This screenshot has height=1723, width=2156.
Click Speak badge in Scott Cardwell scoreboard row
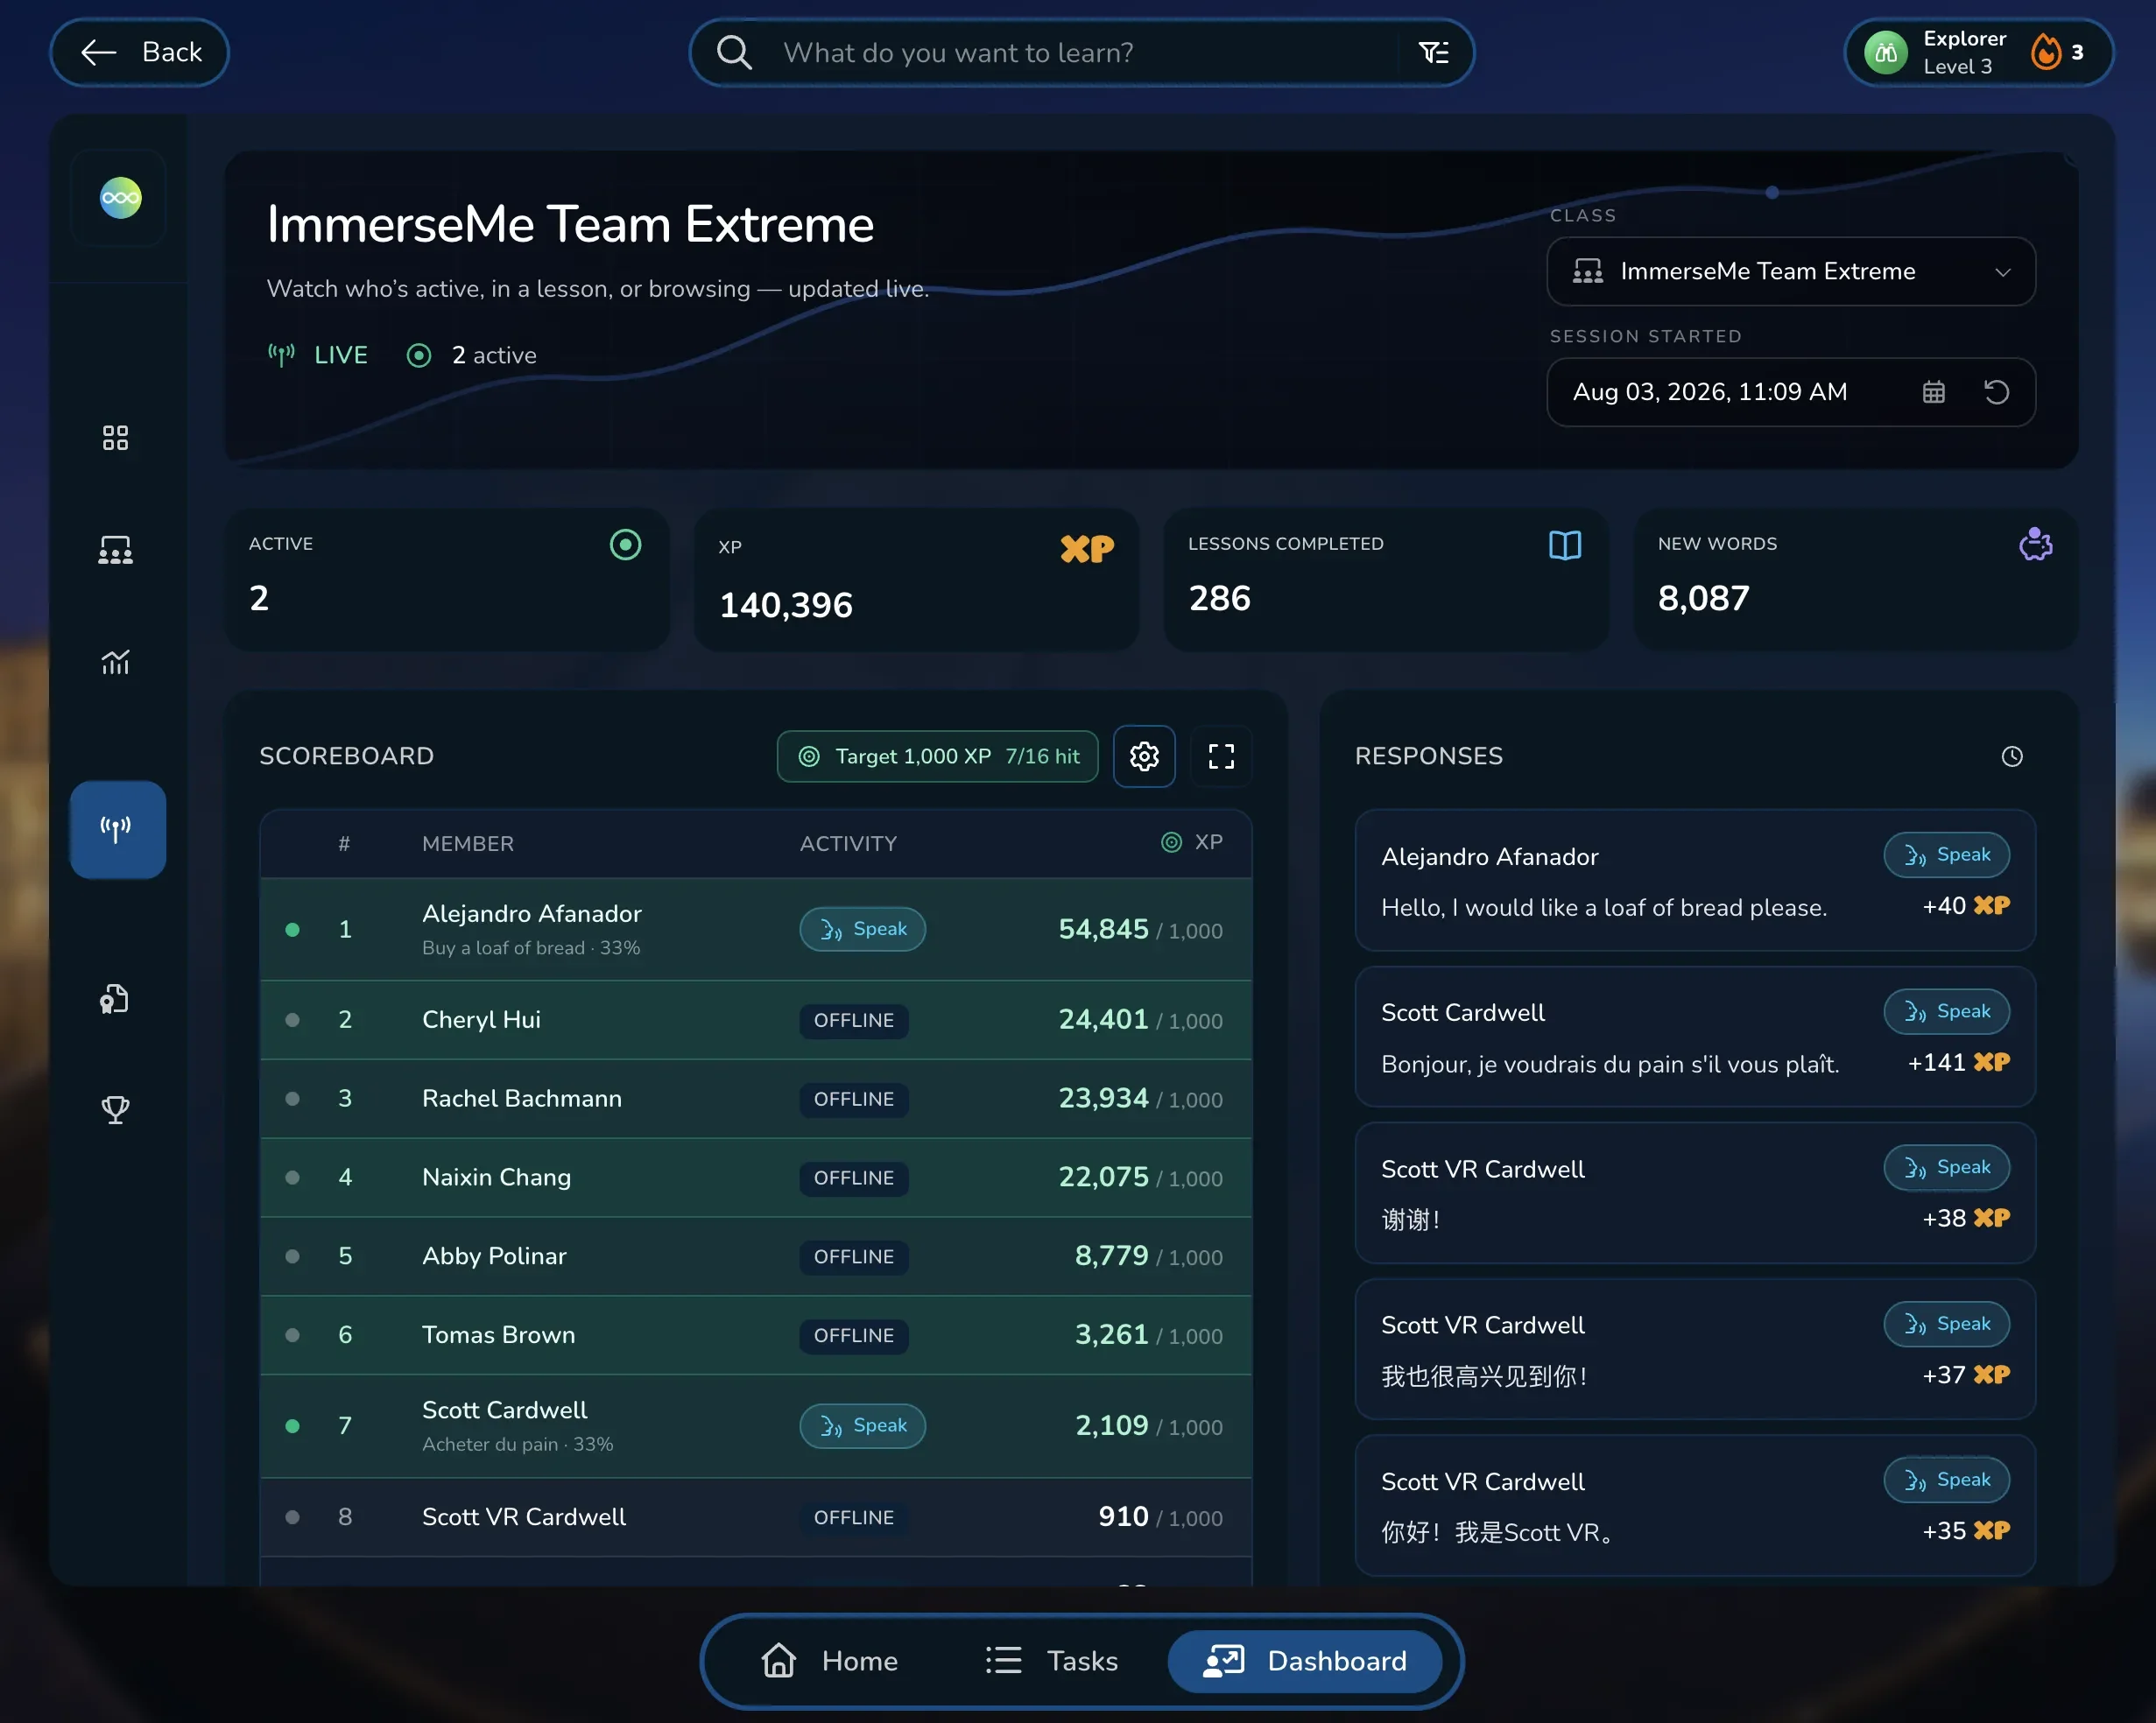862,1425
